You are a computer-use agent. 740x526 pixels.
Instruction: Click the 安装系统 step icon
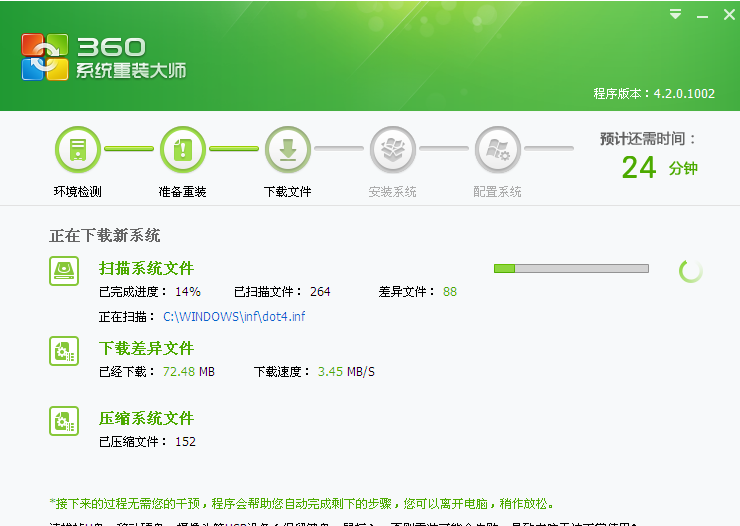click(393, 150)
